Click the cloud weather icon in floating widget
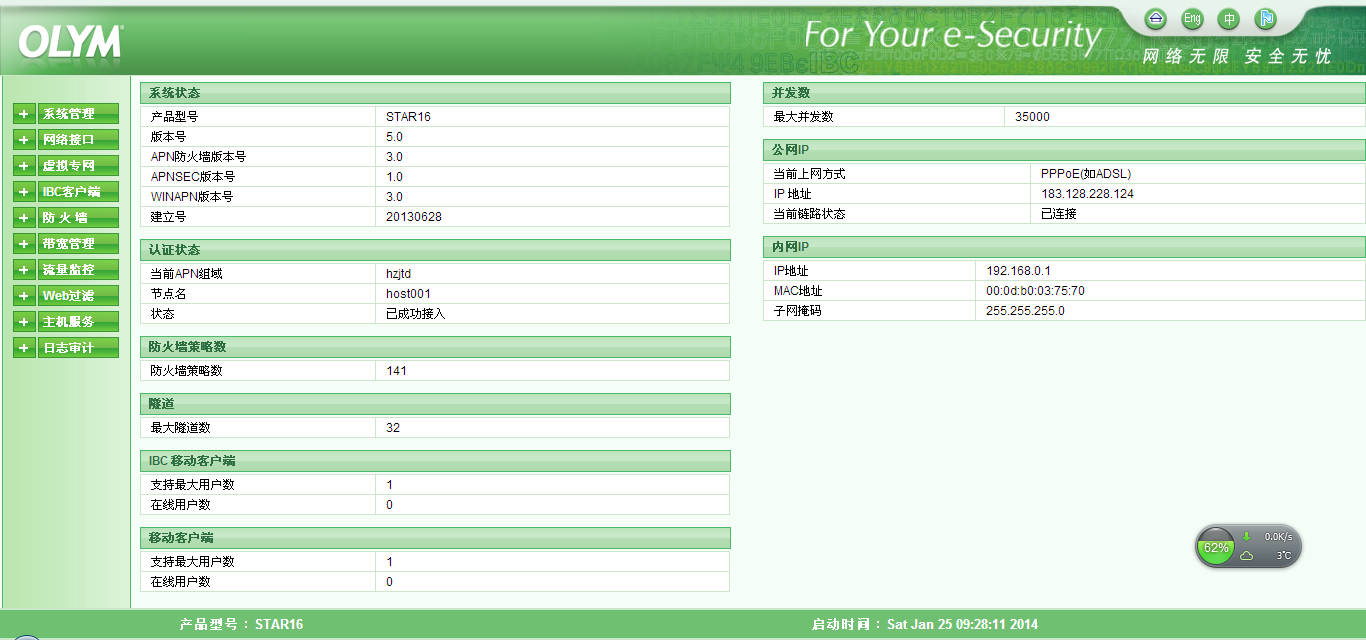The height and width of the screenshot is (640, 1366). [x=1247, y=556]
